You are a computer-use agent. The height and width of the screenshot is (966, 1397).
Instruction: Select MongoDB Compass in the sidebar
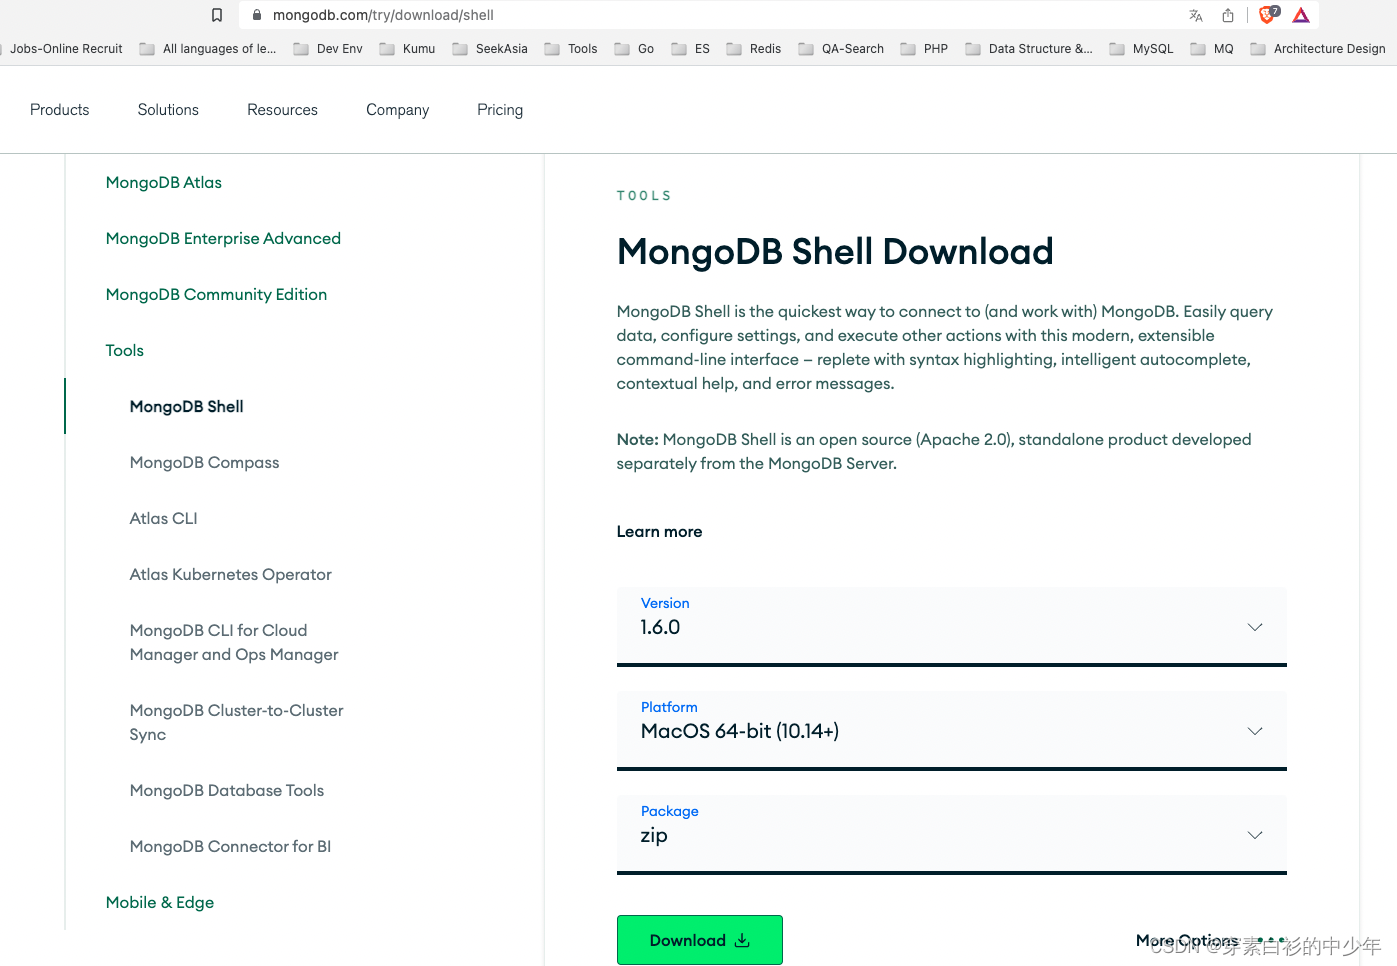pos(204,462)
